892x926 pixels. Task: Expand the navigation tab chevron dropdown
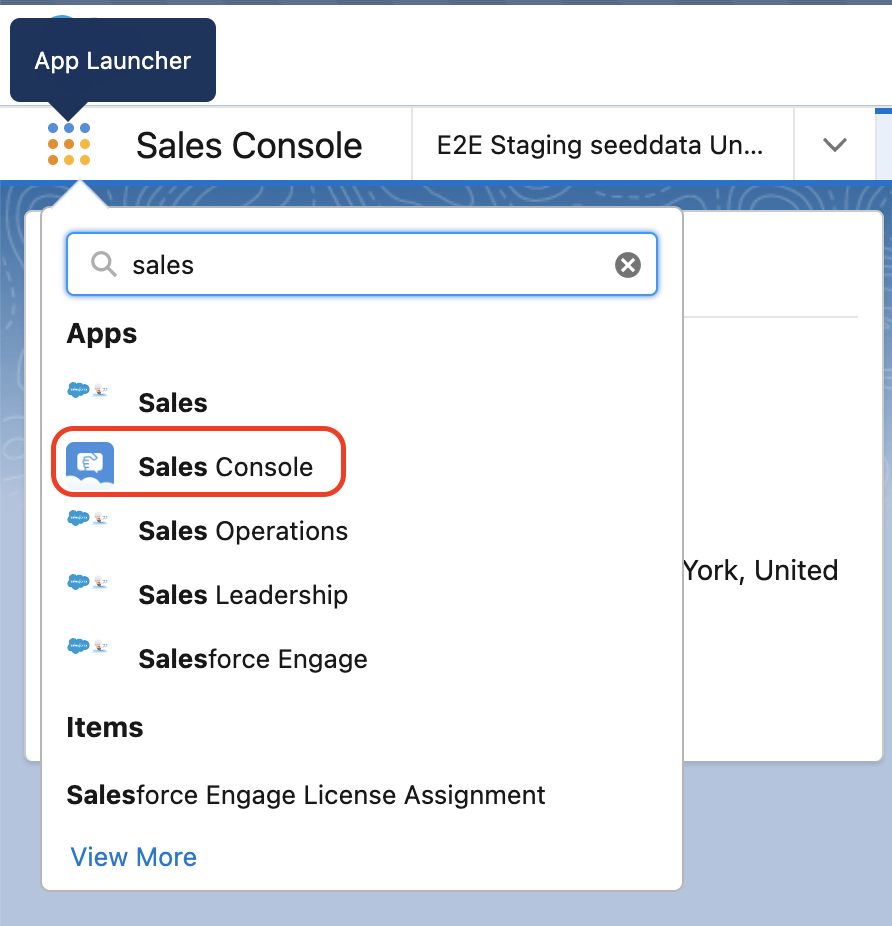[x=834, y=145]
